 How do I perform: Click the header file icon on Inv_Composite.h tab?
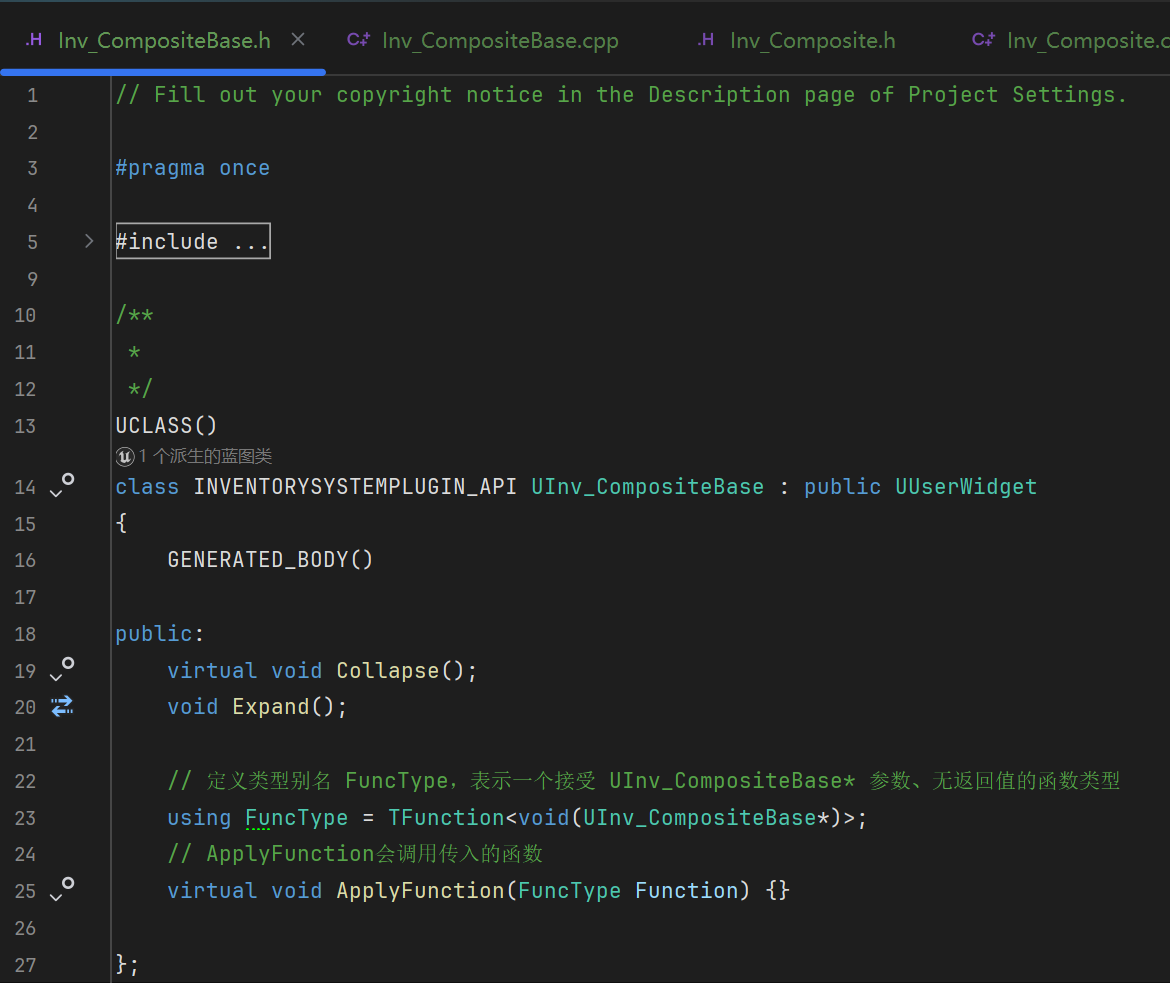[x=705, y=40]
